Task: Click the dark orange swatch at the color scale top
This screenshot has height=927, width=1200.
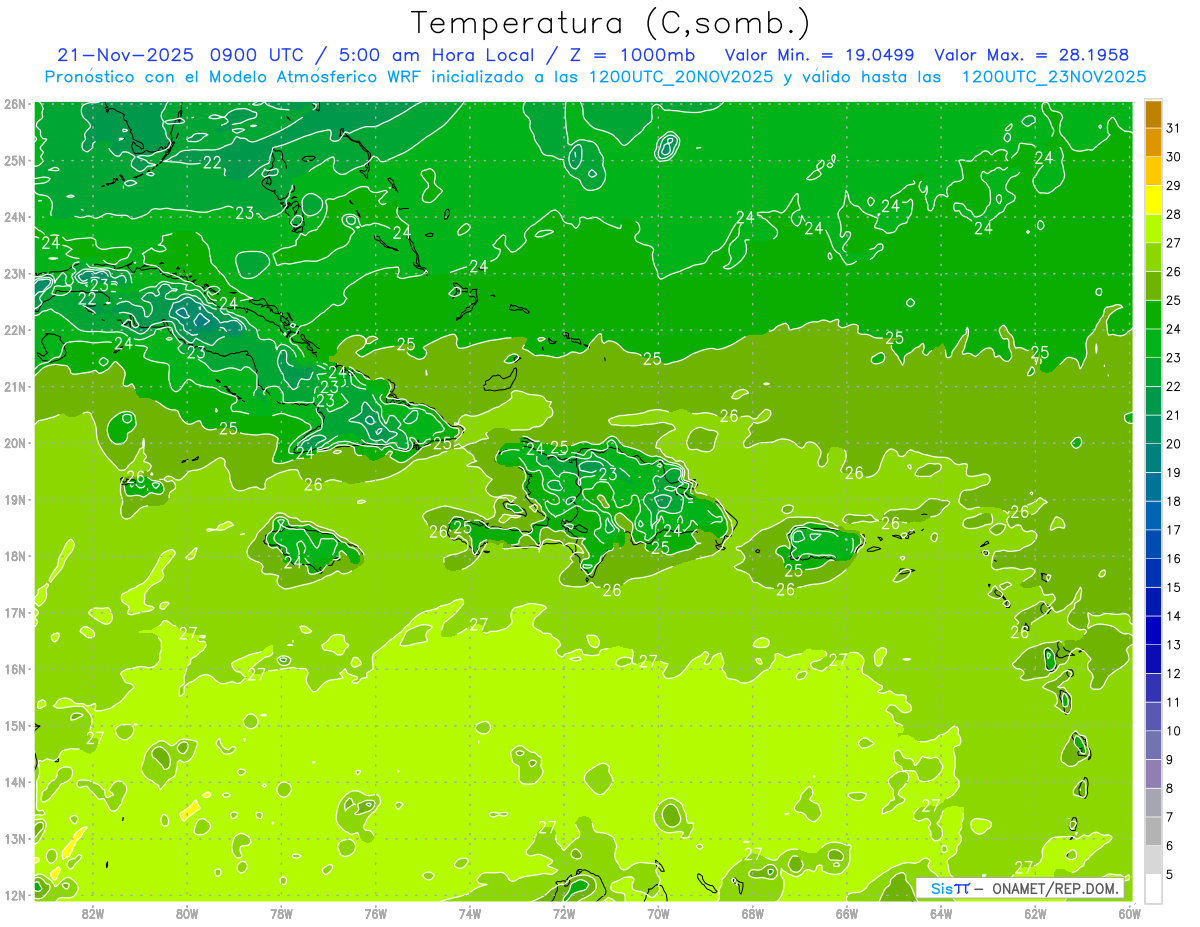Action: point(1153,114)
